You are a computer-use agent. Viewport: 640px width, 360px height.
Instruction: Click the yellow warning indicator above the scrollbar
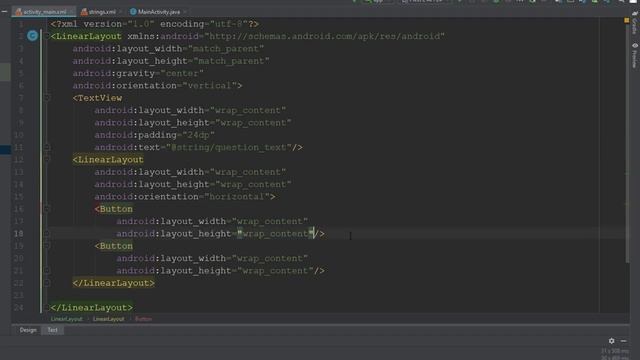(627, 20)
